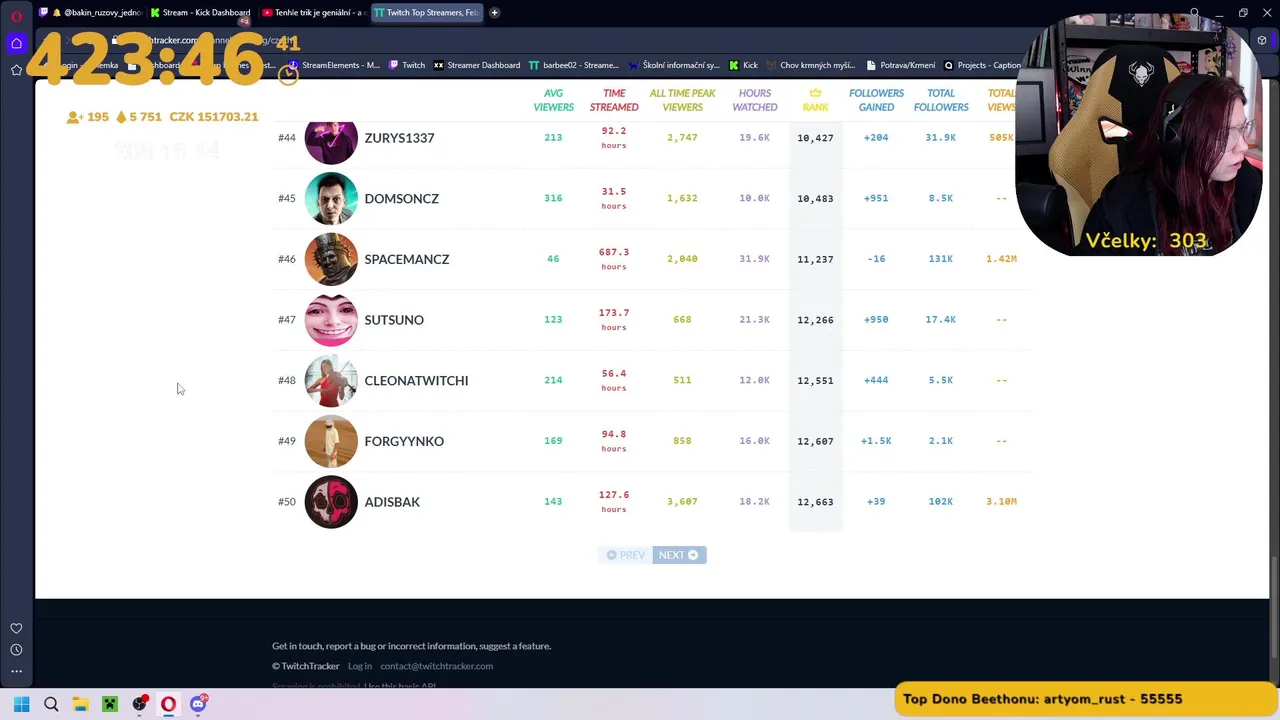Click the crown Rank column icon

click(x=815, y=93)
